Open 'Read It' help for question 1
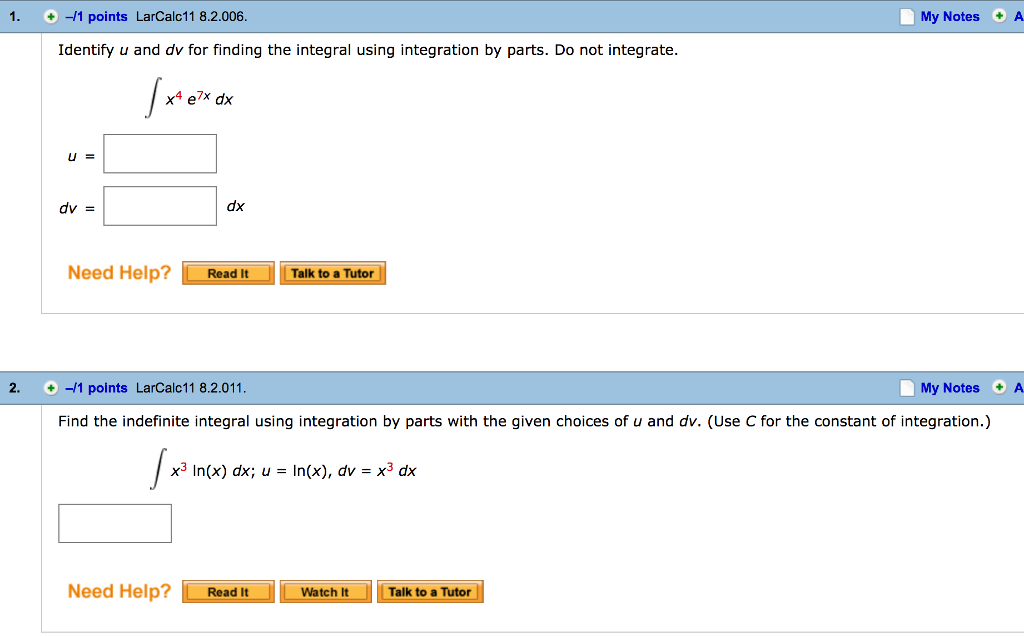This screenshot has width=1024, height=636. (228, 273)
